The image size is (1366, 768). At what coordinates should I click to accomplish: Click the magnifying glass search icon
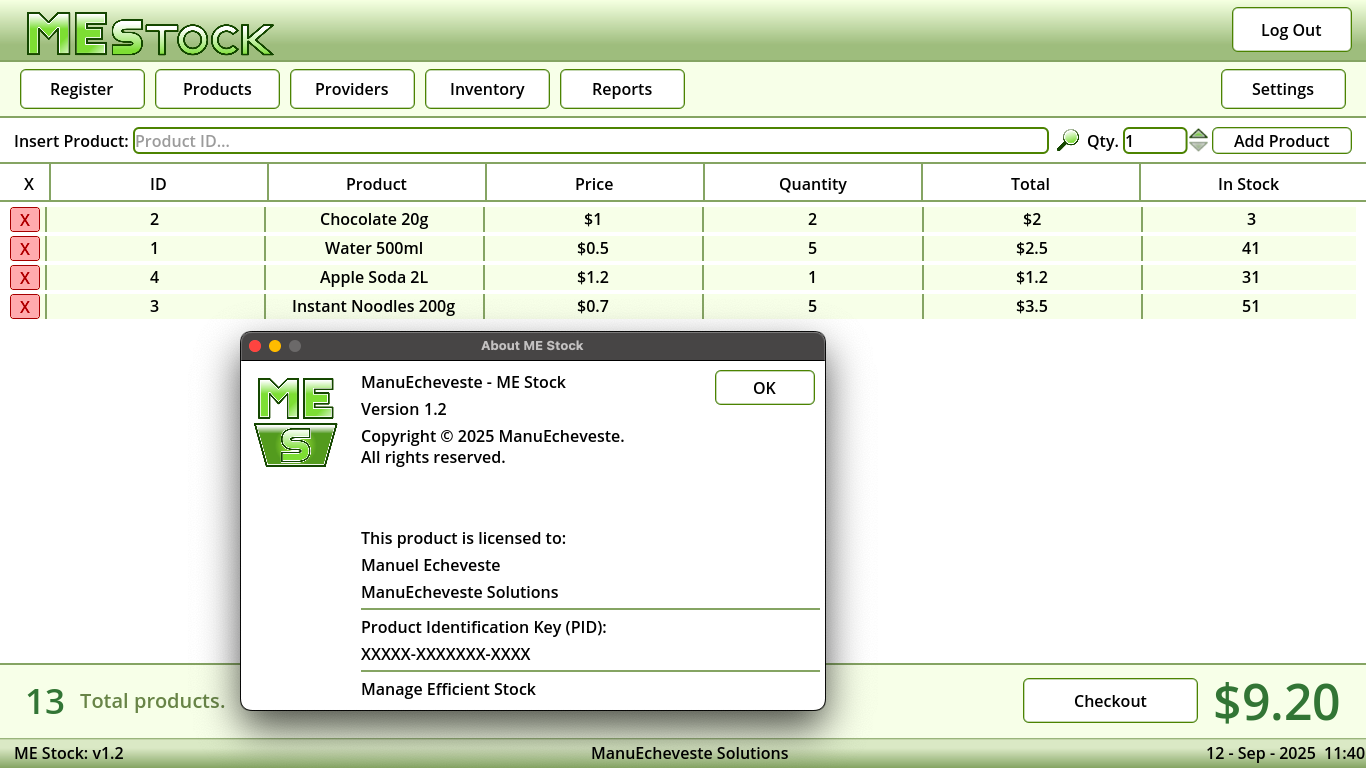tap(1068, 140)
